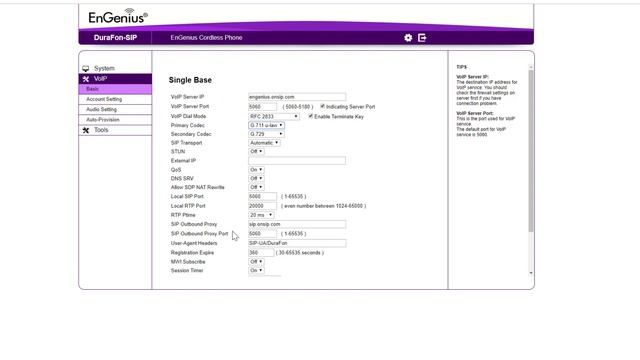The height and width of the screenshot is (360, 640).
Task: Open DNS SRV dropdown
Action: pos(256,178)
